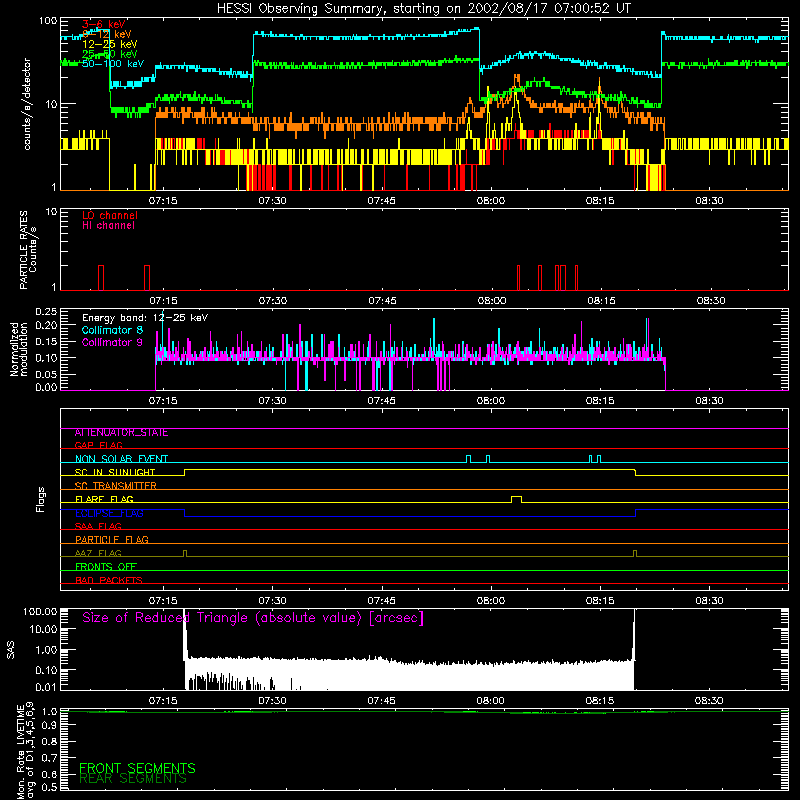Click the 08:00 tick under the counts plot
The height and width of the screenshot is (800, 800).
(491, 201)
